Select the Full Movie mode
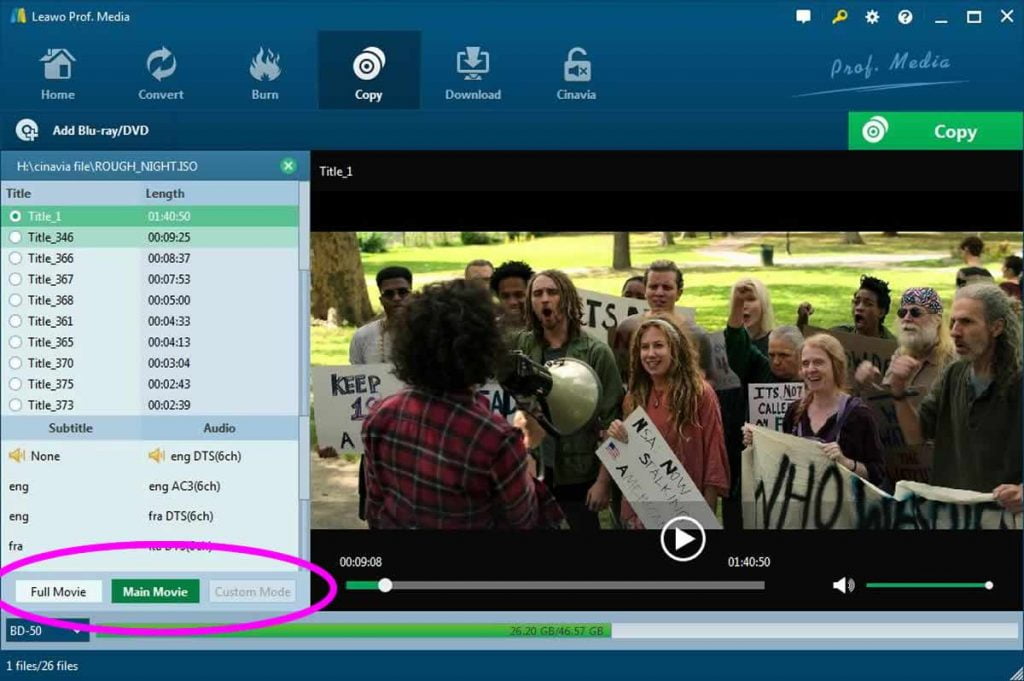Viewport: 1024px width, 681px height. [58, 592]
